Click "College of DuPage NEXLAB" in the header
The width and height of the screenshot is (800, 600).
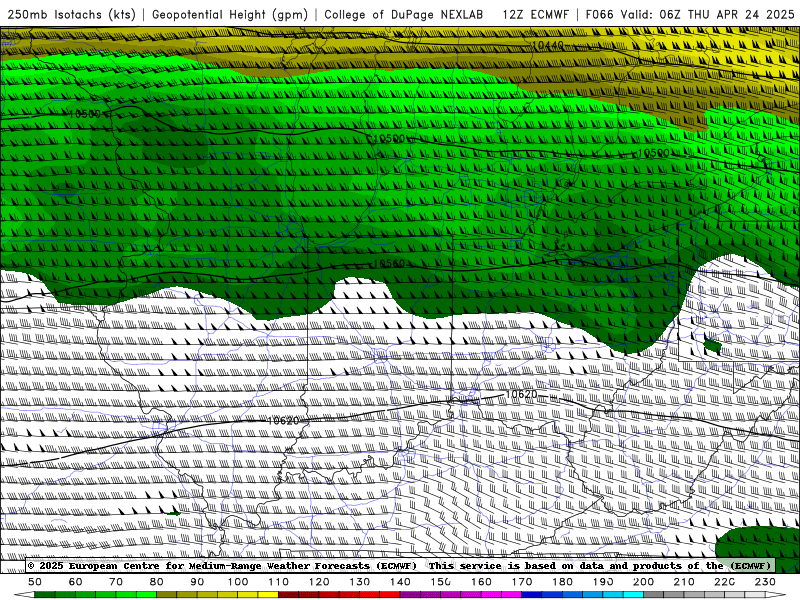(x=404, y=14)
